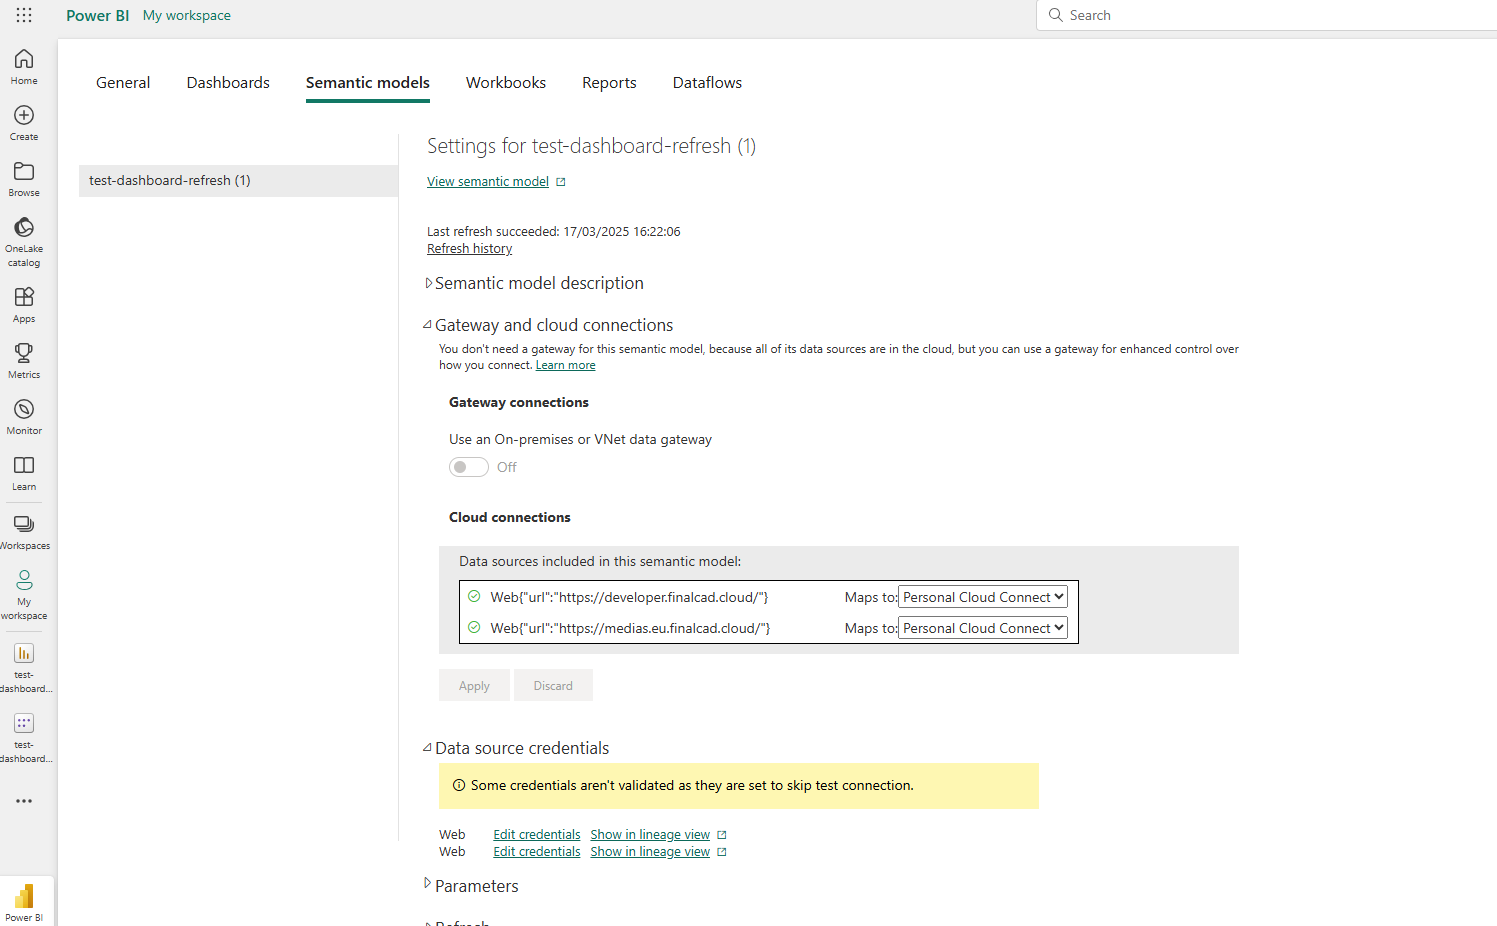Click the 'Some credentials aren't validated' warning text
Viewport: 1497px width, 926px height.
692,785
